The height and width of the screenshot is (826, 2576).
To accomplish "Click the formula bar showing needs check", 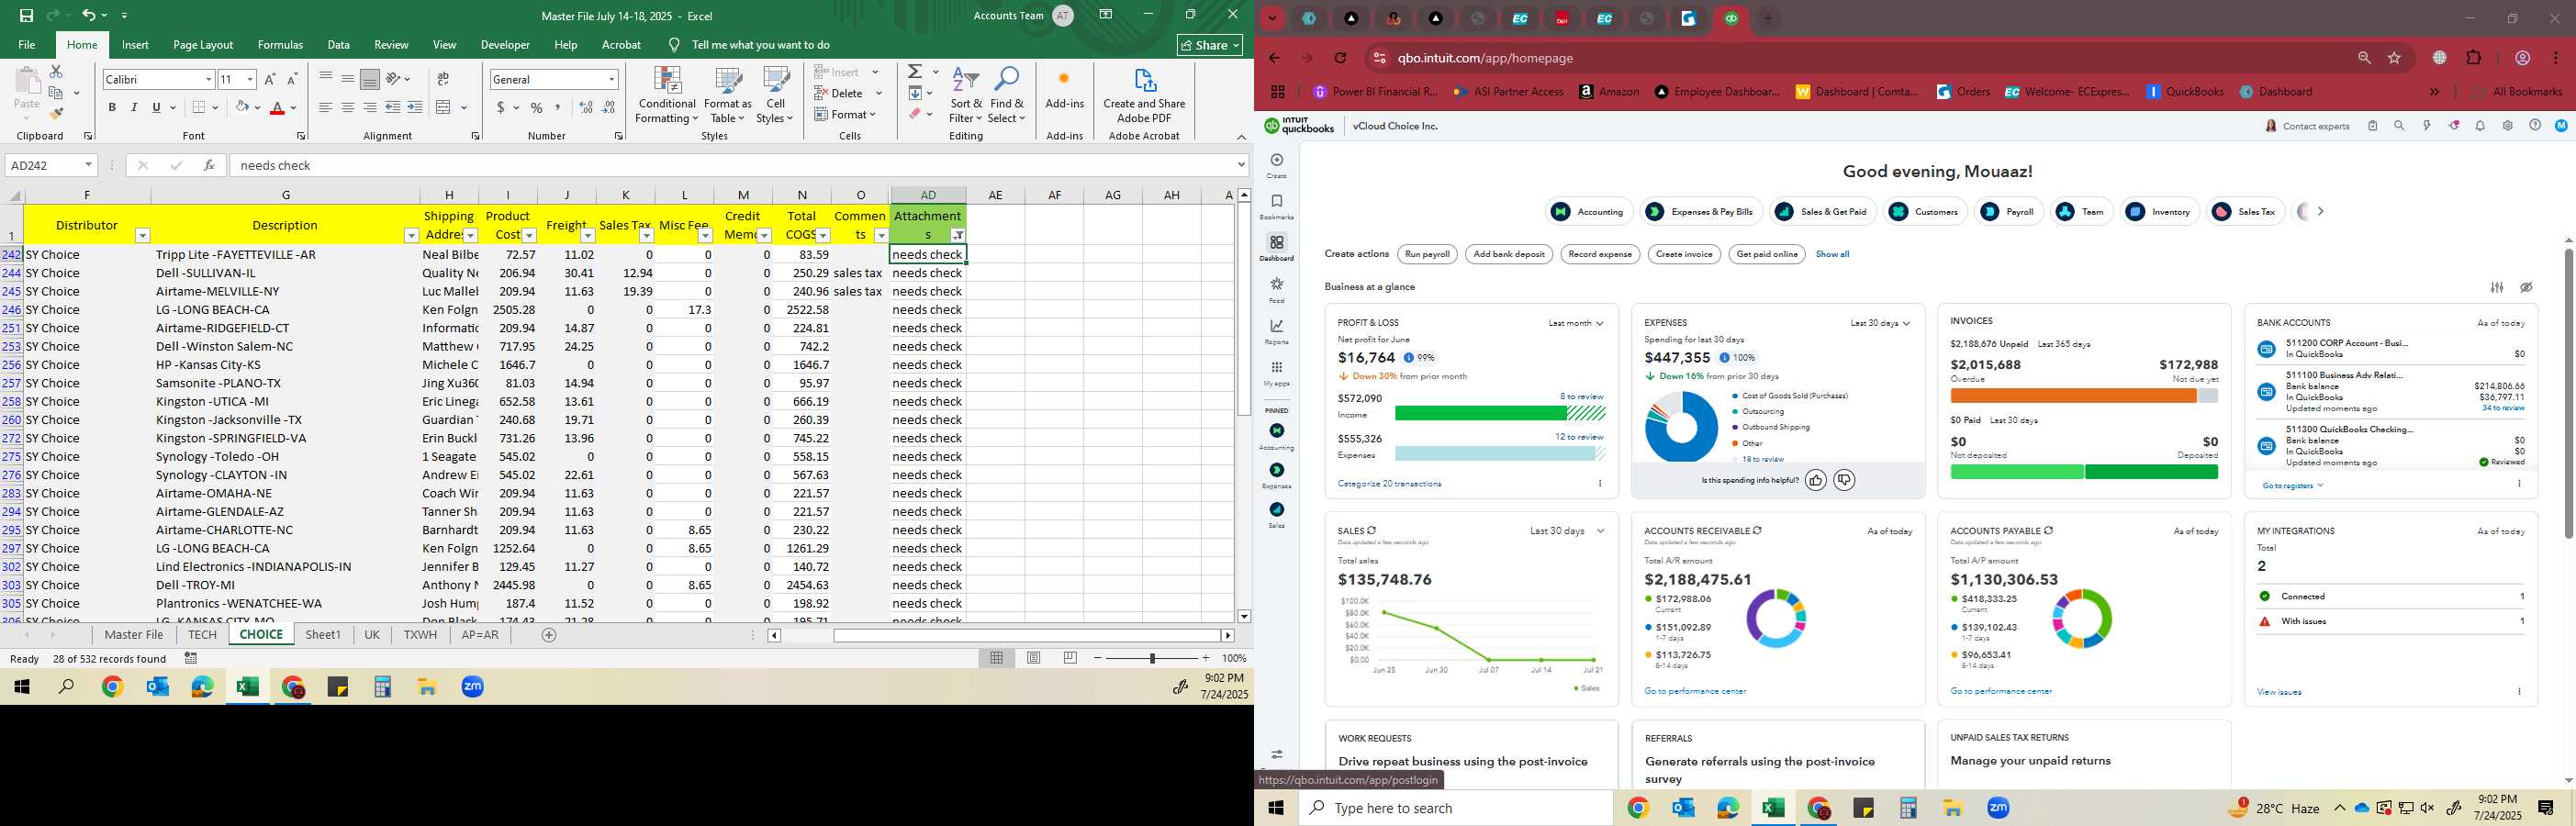I will tap(735, 165).
